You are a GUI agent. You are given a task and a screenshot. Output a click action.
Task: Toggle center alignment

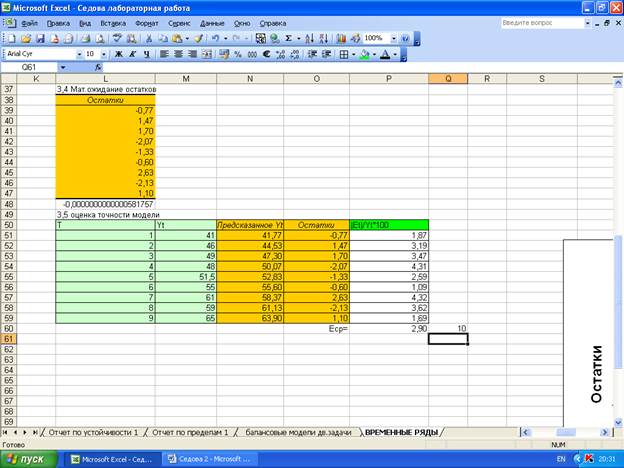coord(178,54)
